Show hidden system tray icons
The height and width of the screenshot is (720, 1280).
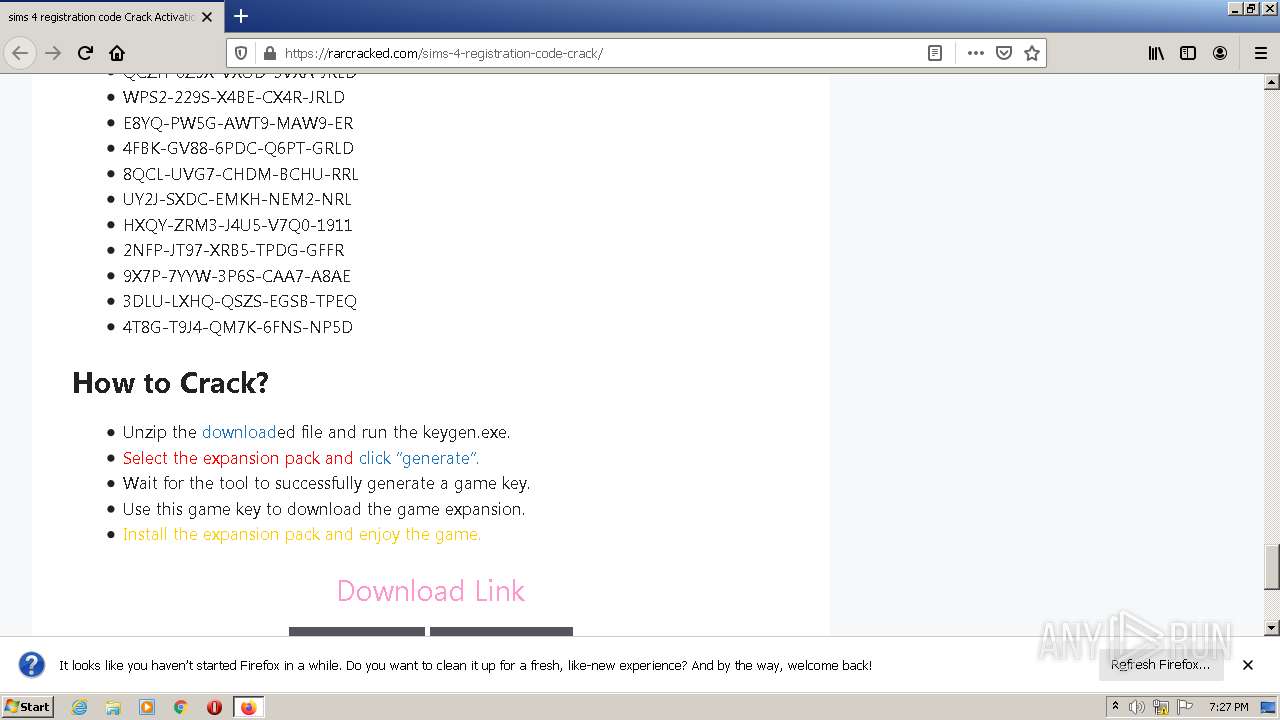(1115, 707)
